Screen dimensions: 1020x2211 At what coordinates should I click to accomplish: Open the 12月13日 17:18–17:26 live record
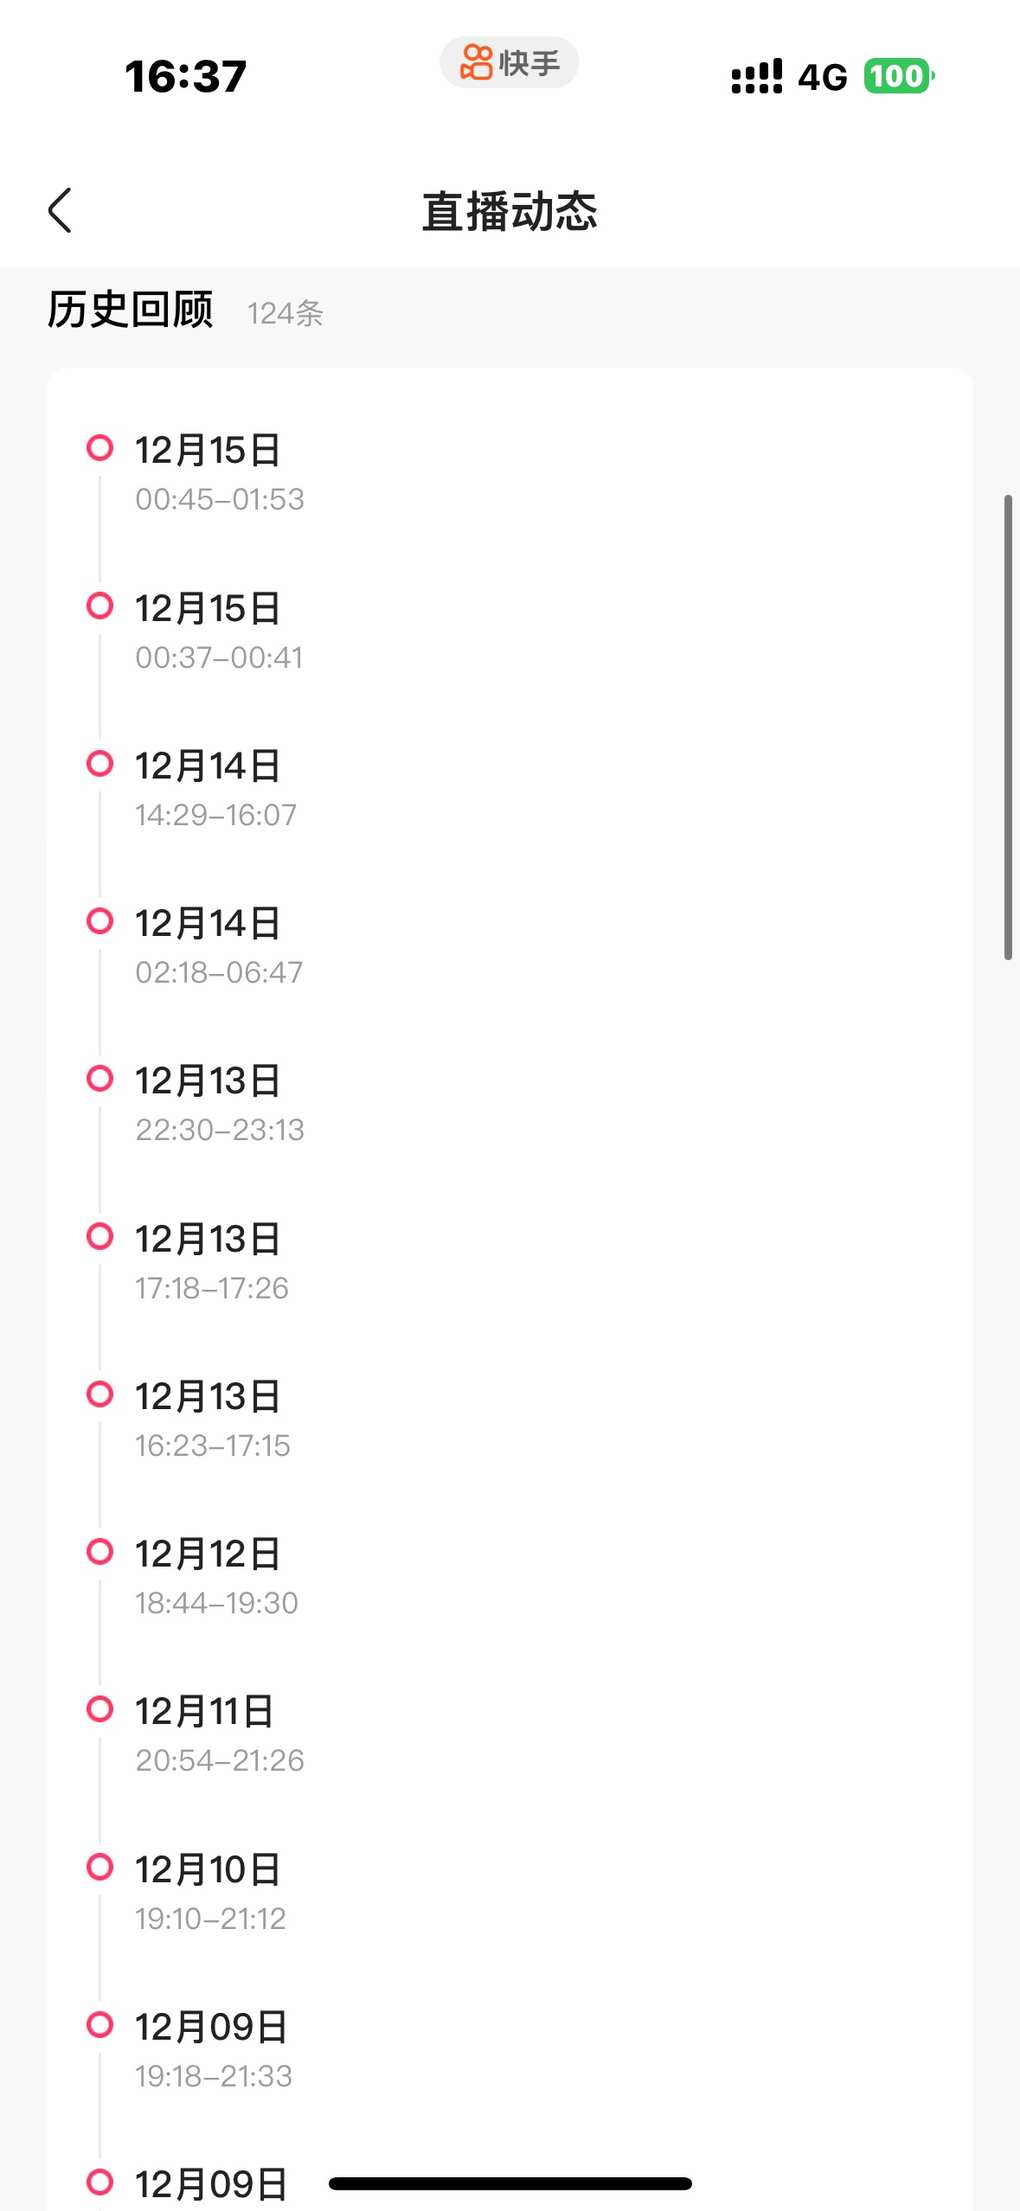click(212, 1262)
